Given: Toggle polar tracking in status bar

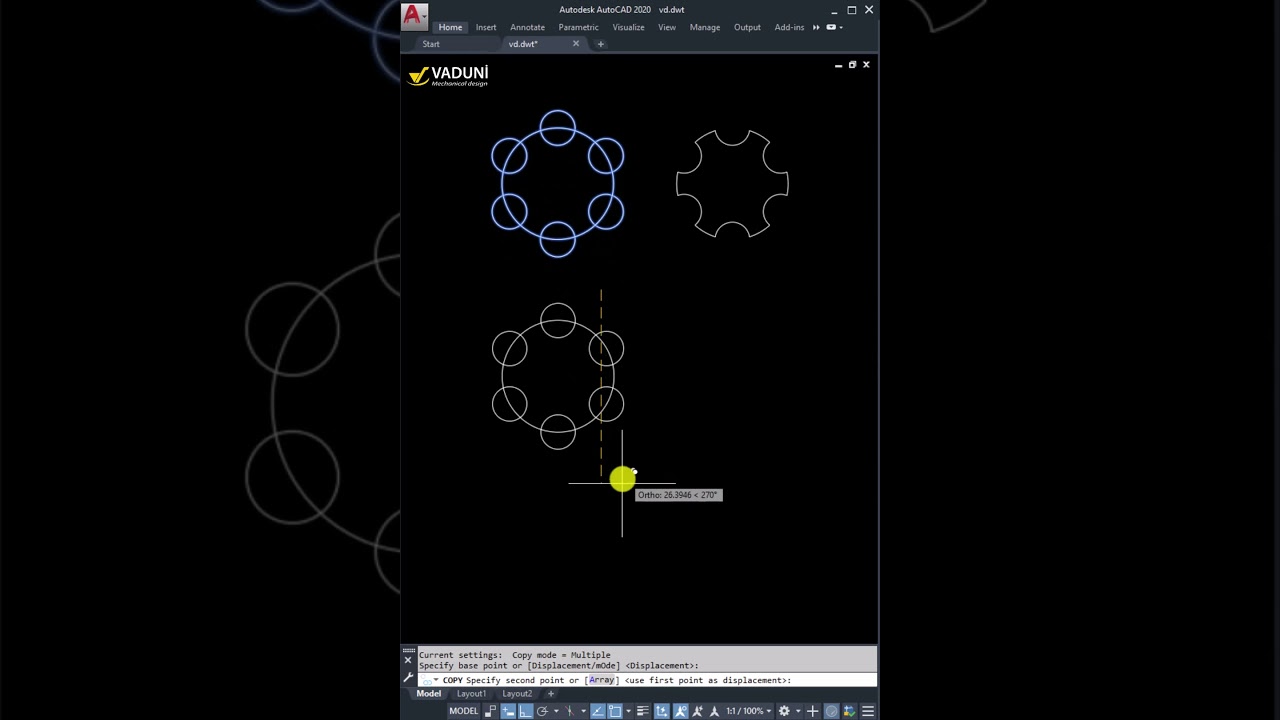Looking at the screenshot, I should 542,711.
